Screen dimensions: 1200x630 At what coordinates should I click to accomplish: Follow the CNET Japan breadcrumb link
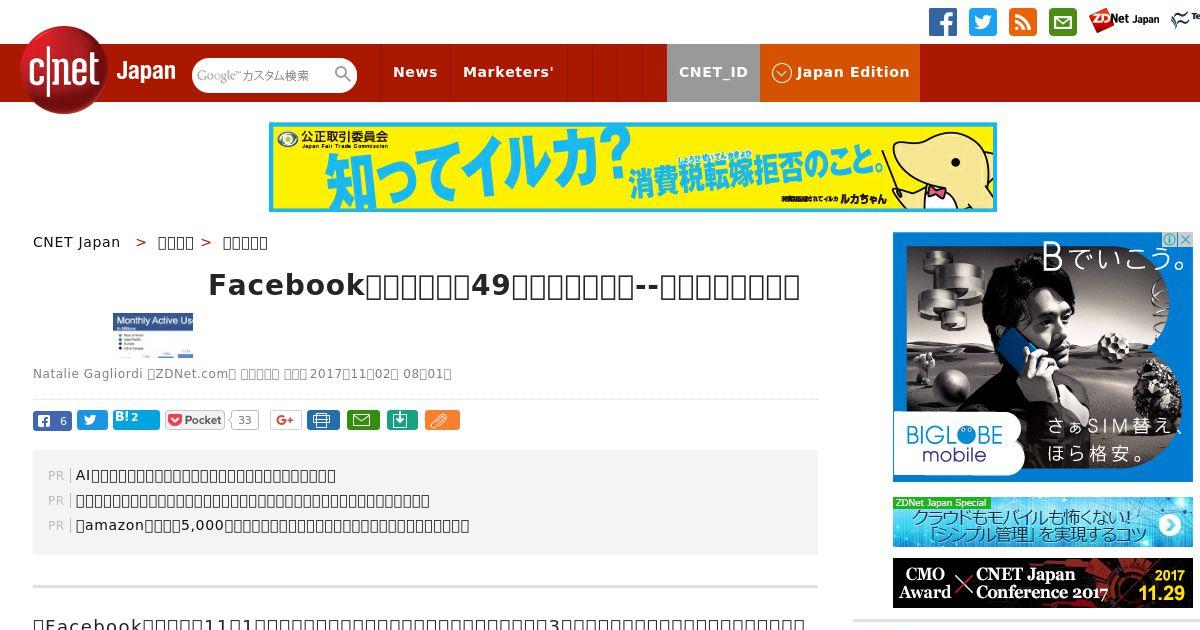point(77,242)
